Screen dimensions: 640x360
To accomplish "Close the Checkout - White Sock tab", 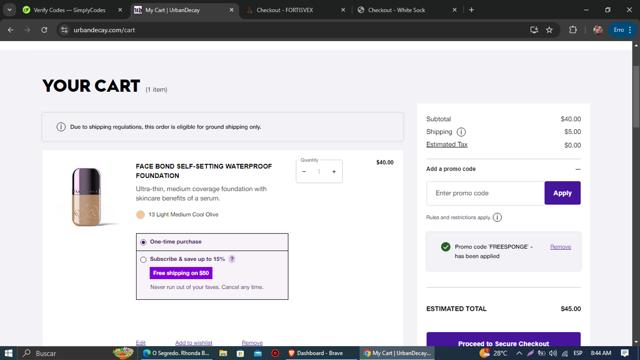I will coord(454,10).
